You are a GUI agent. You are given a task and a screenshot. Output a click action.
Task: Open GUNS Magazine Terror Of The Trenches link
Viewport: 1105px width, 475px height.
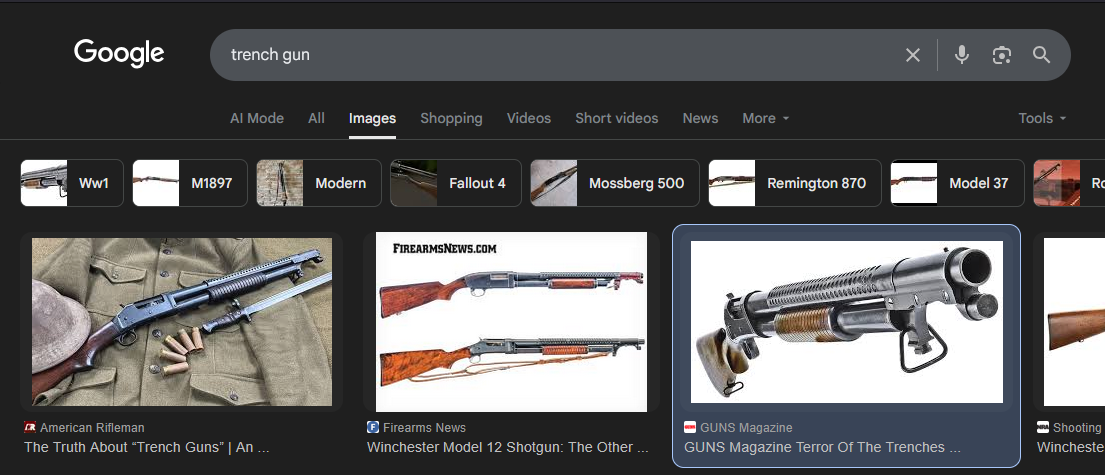(822, 447)
